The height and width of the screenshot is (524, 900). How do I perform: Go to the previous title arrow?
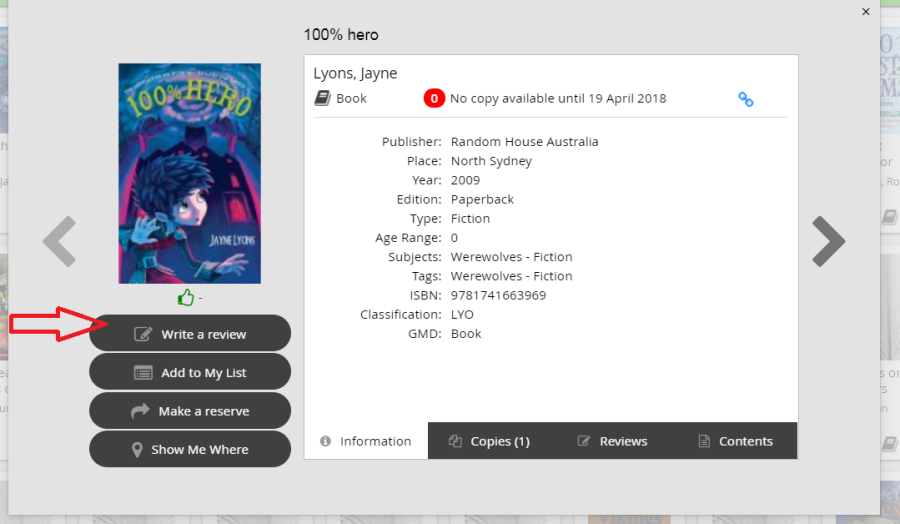(x=60, y=242)
